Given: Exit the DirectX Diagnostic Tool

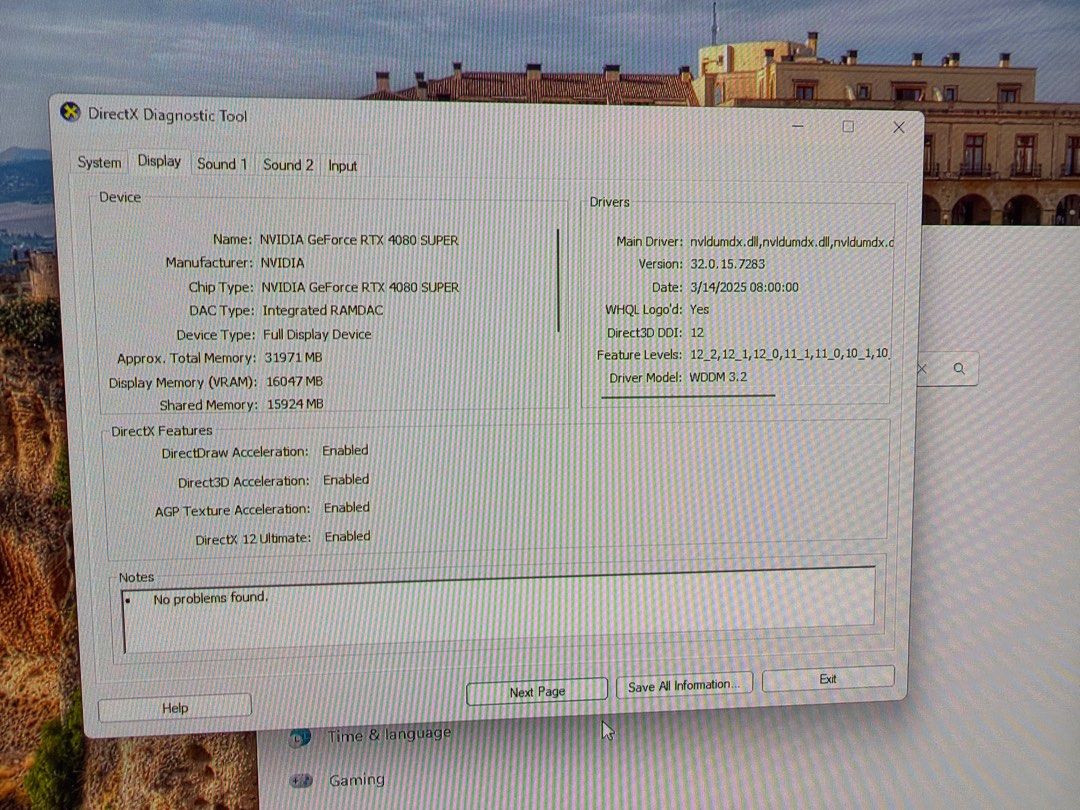Looking at the screenshot, I should click(828, 679).
